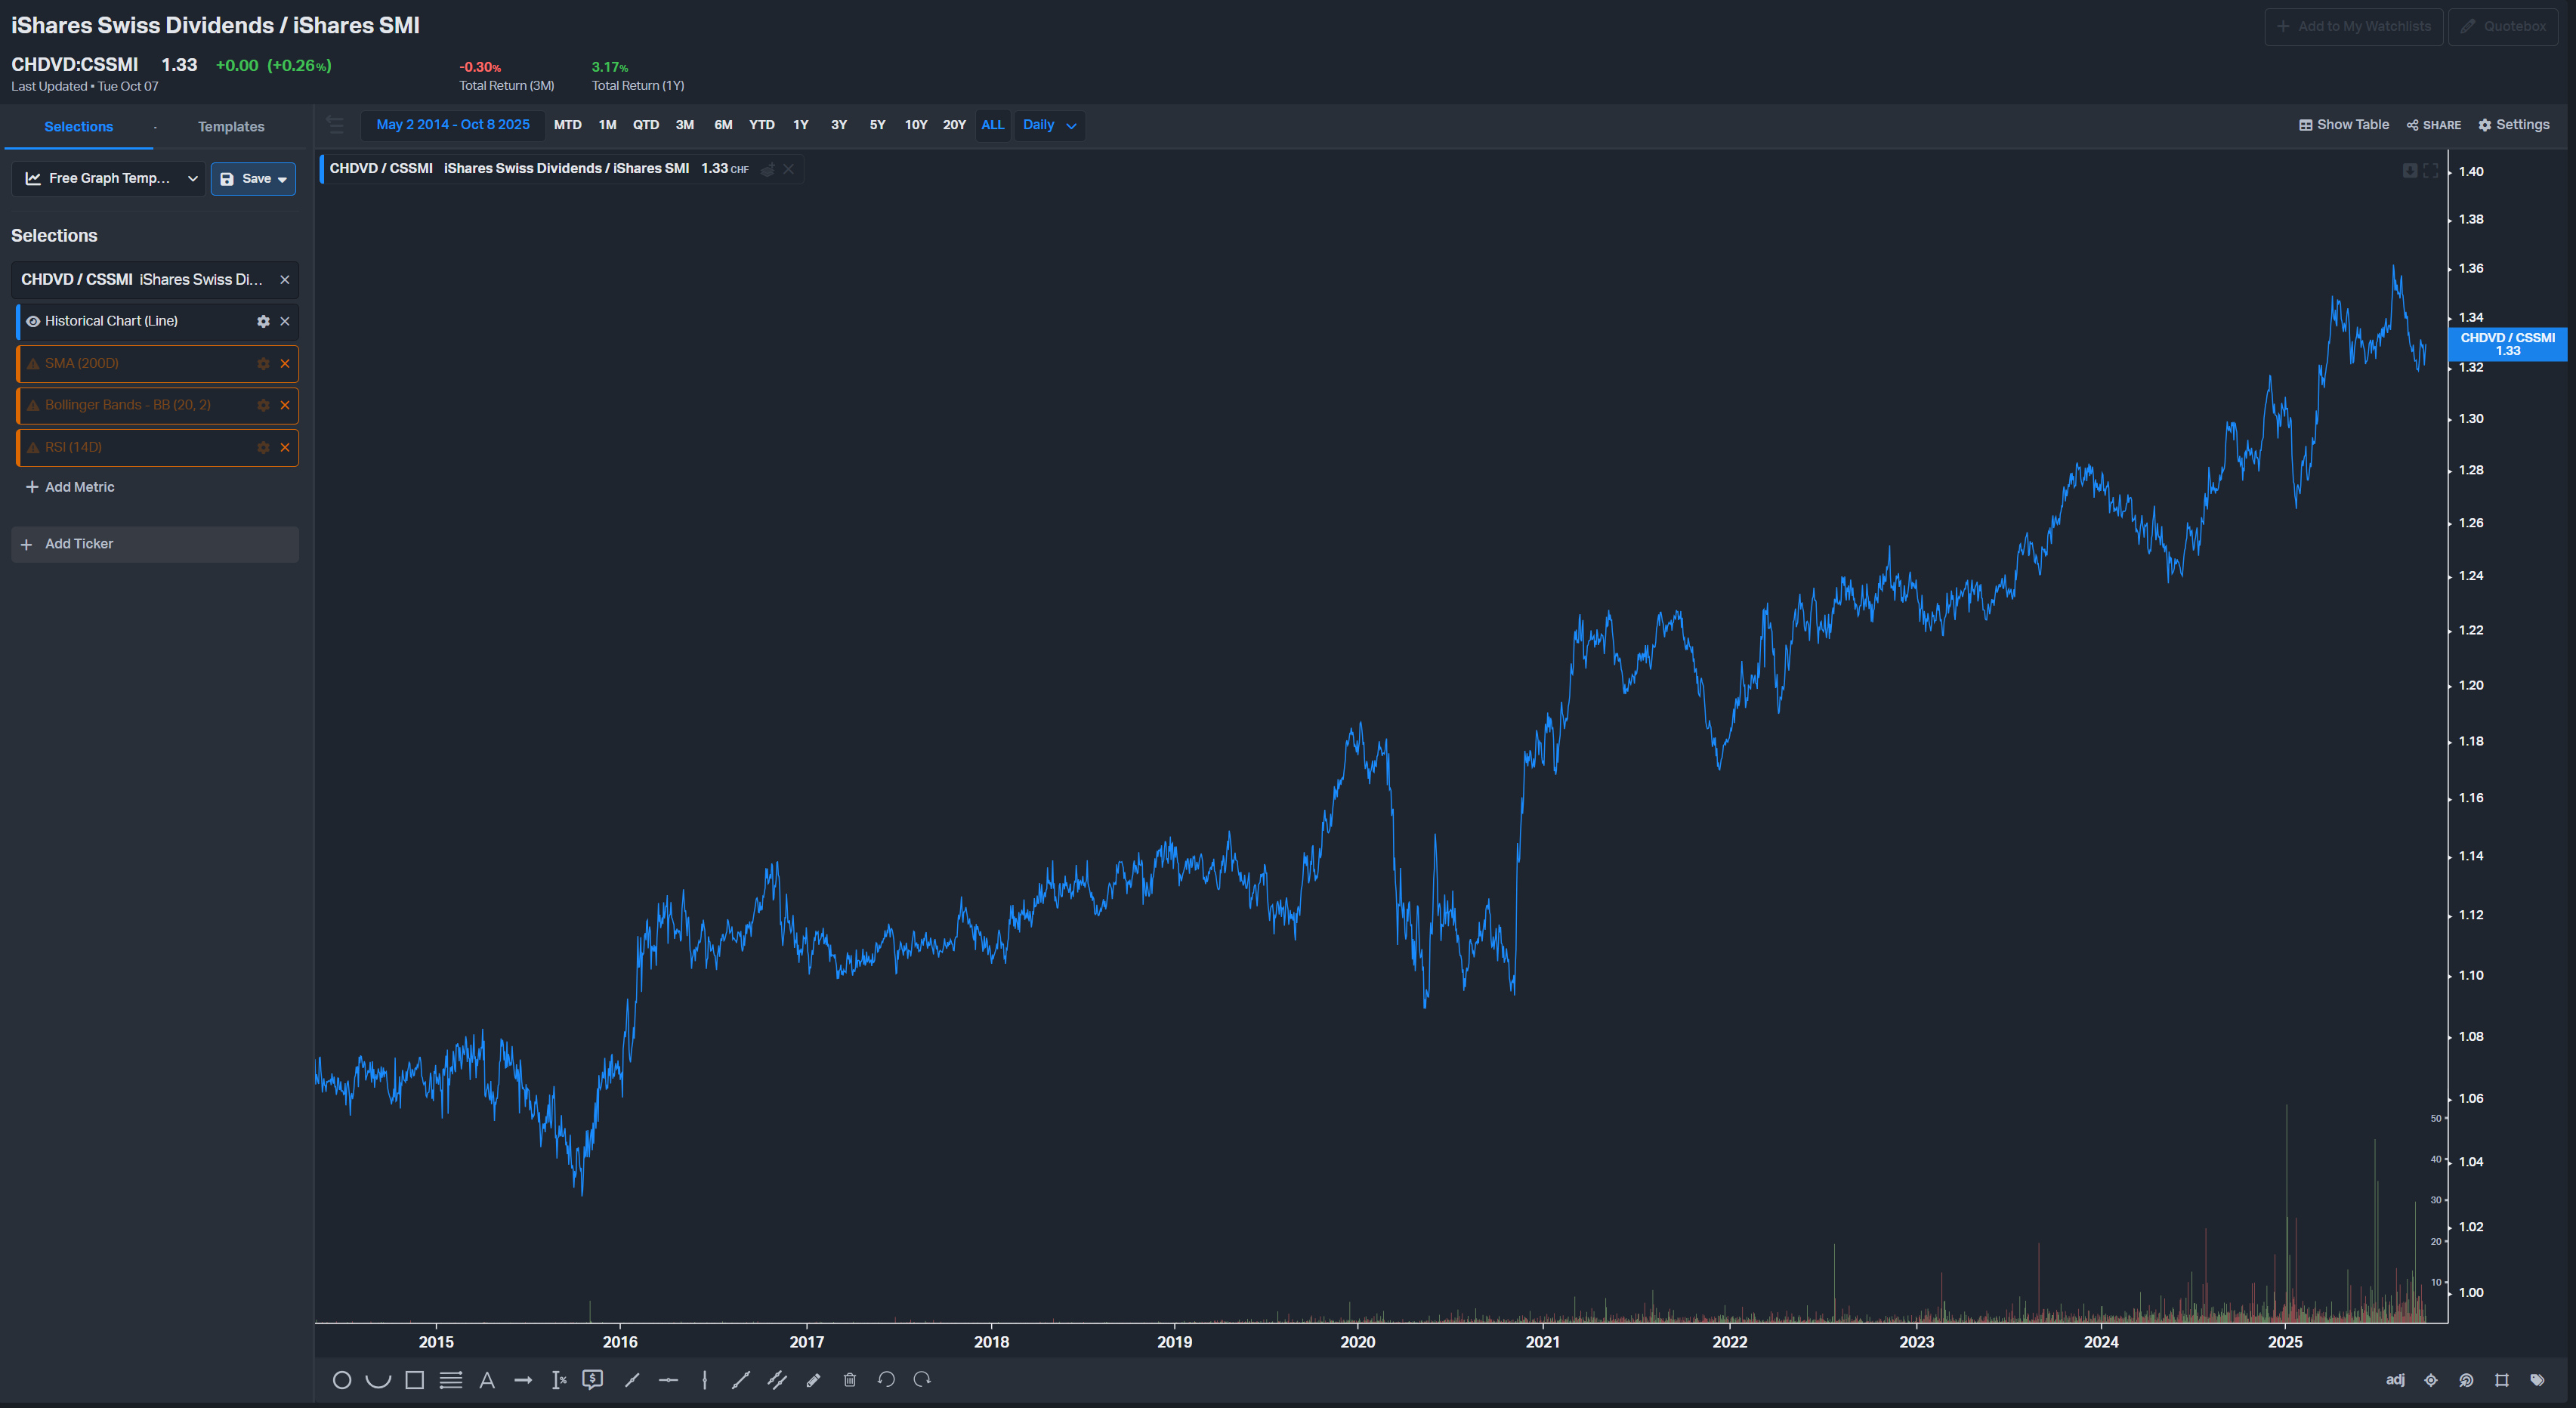Toggle the adj price adjustment
The width and height of the screenshot is (2576, 1408).
(x=2395, y=1380)
